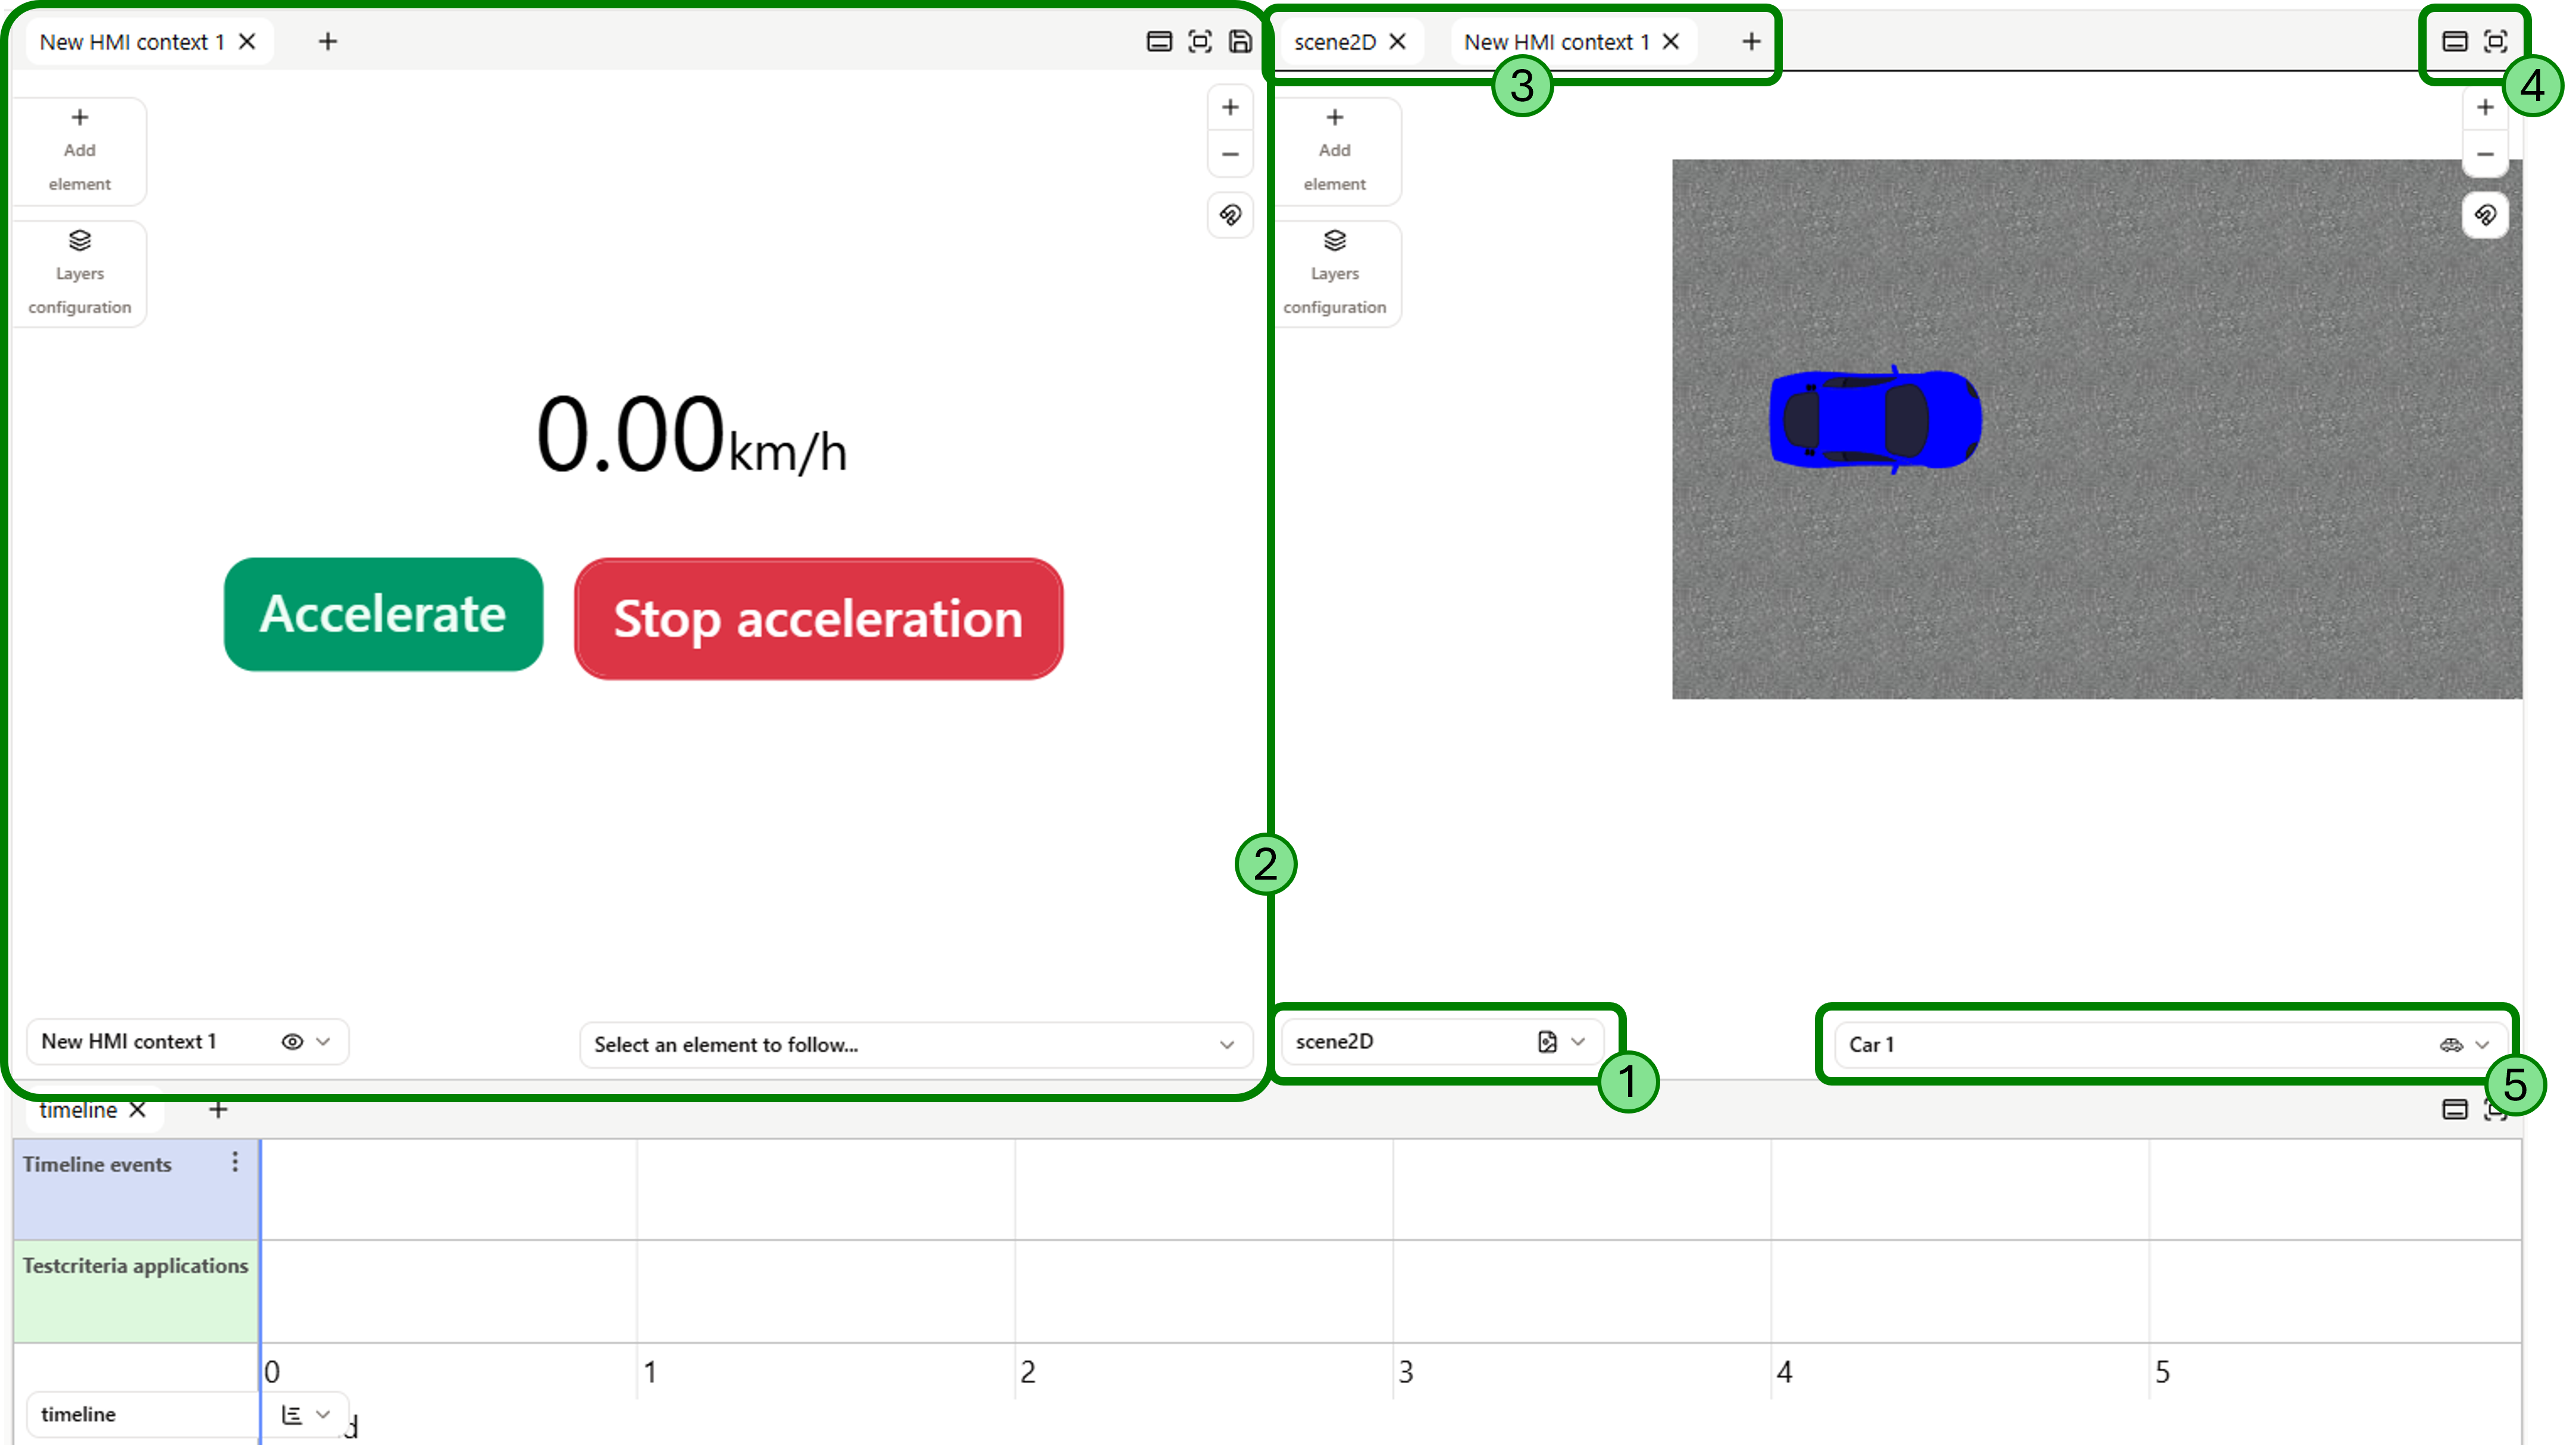Open Layers configuration in left HMI panel
This screenshot has height=1445, width=2576.
tap(80, 273)
